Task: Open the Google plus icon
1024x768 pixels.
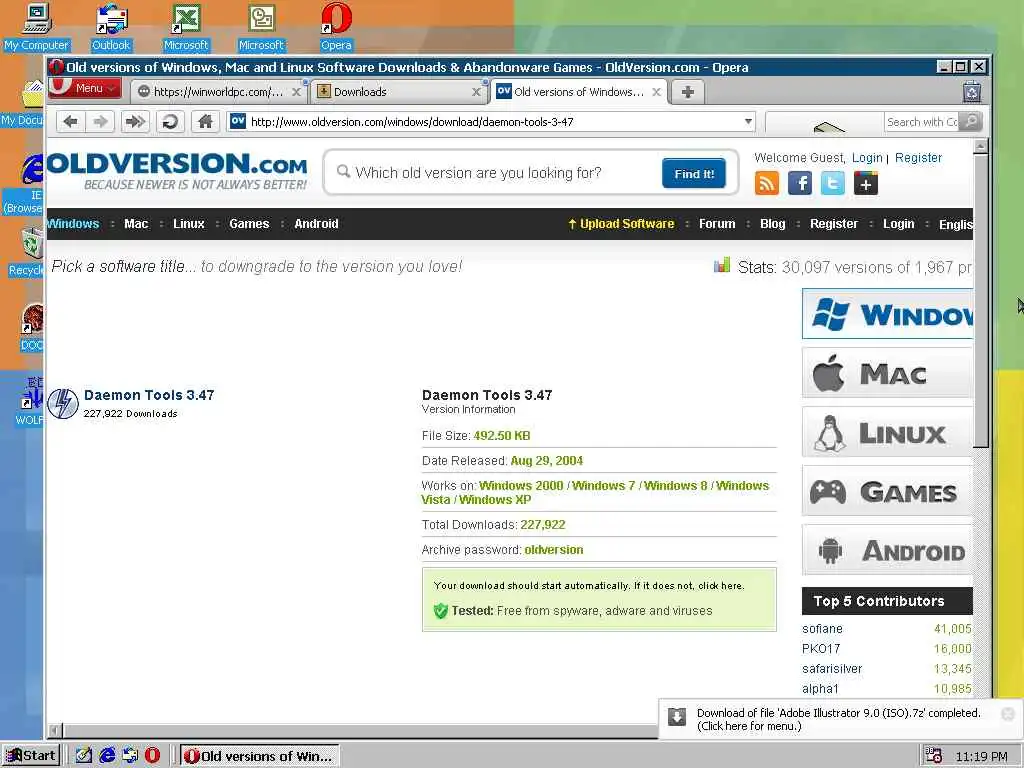Action: coord(865,184)
